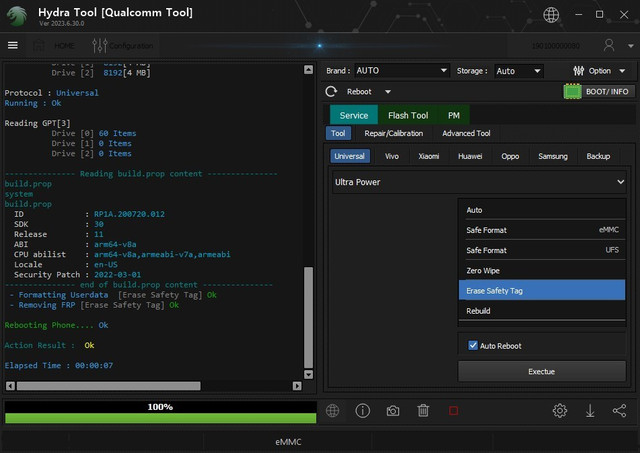Click the Option sliders icon
The height and width of the screenshot is (453, 640).
click(x=578, y=71)
